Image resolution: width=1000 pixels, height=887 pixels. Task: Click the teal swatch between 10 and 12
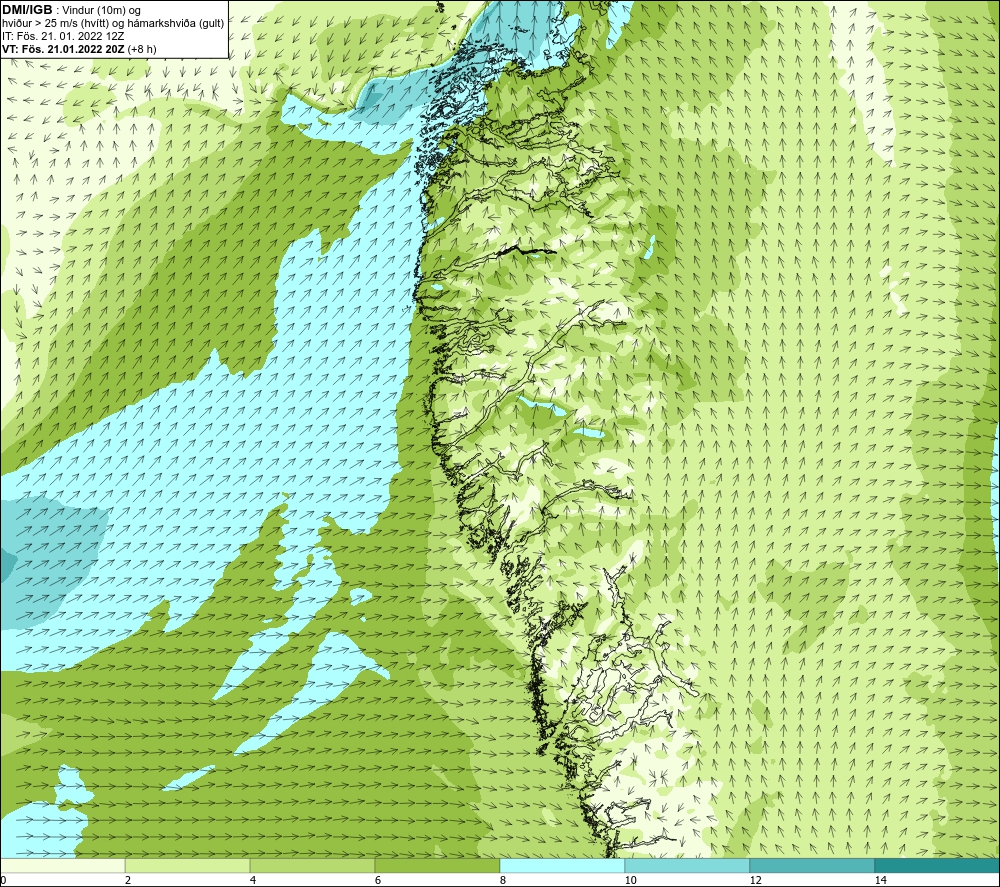click(688, 865)
